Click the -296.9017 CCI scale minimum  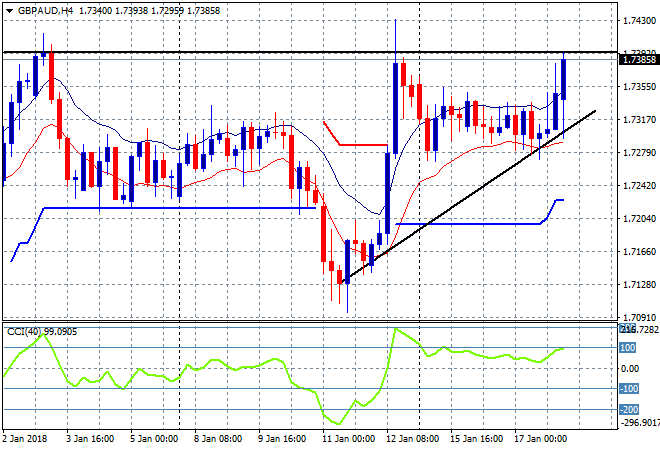click(x=641, y=422)
